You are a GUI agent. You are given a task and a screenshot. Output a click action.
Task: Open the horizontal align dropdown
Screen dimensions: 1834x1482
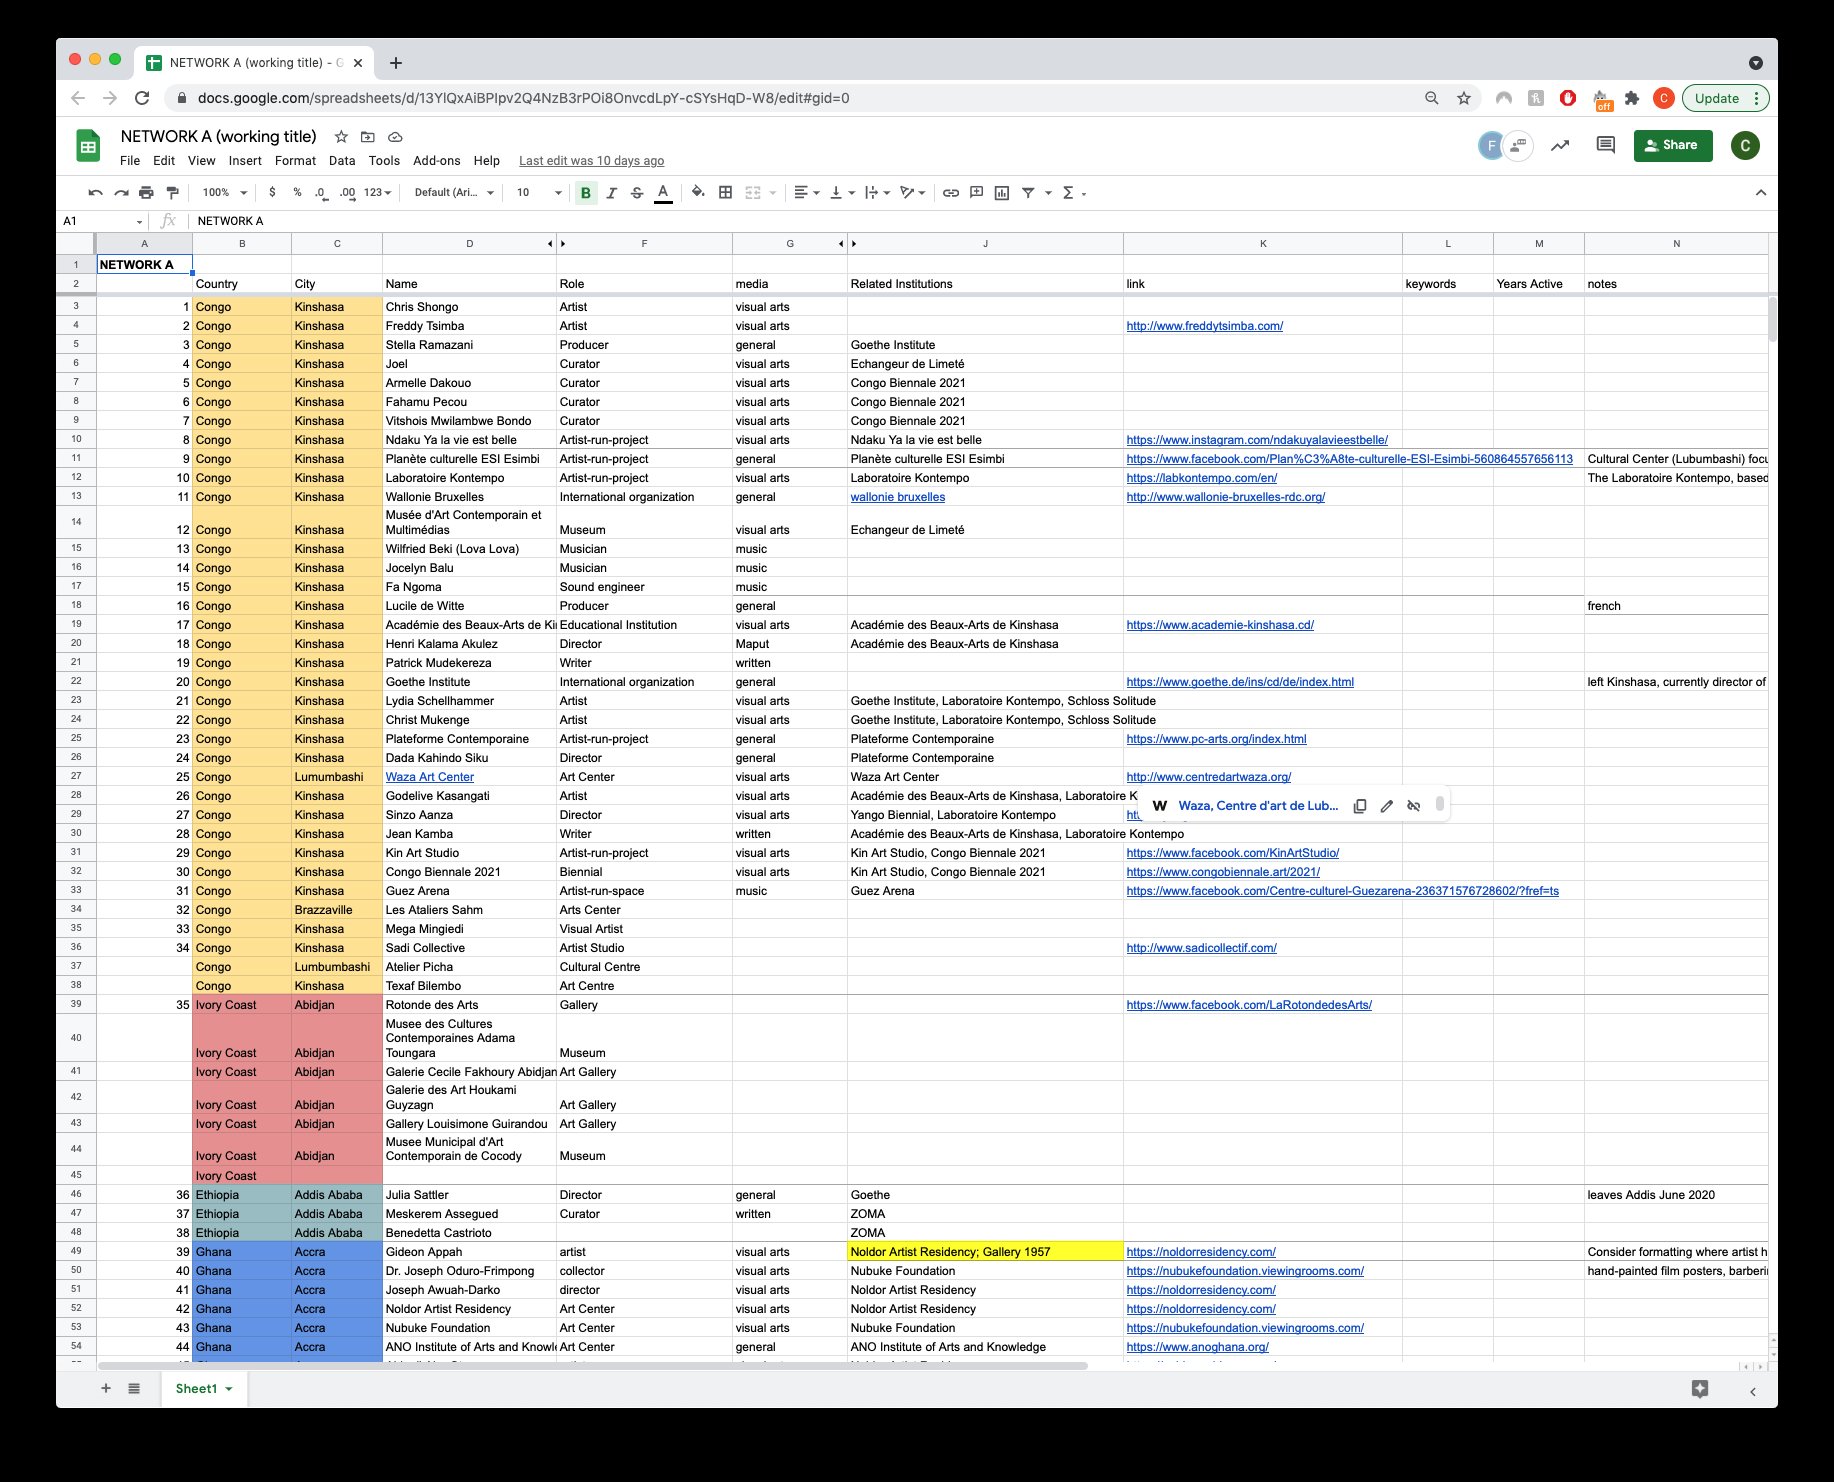coord(806,193)
